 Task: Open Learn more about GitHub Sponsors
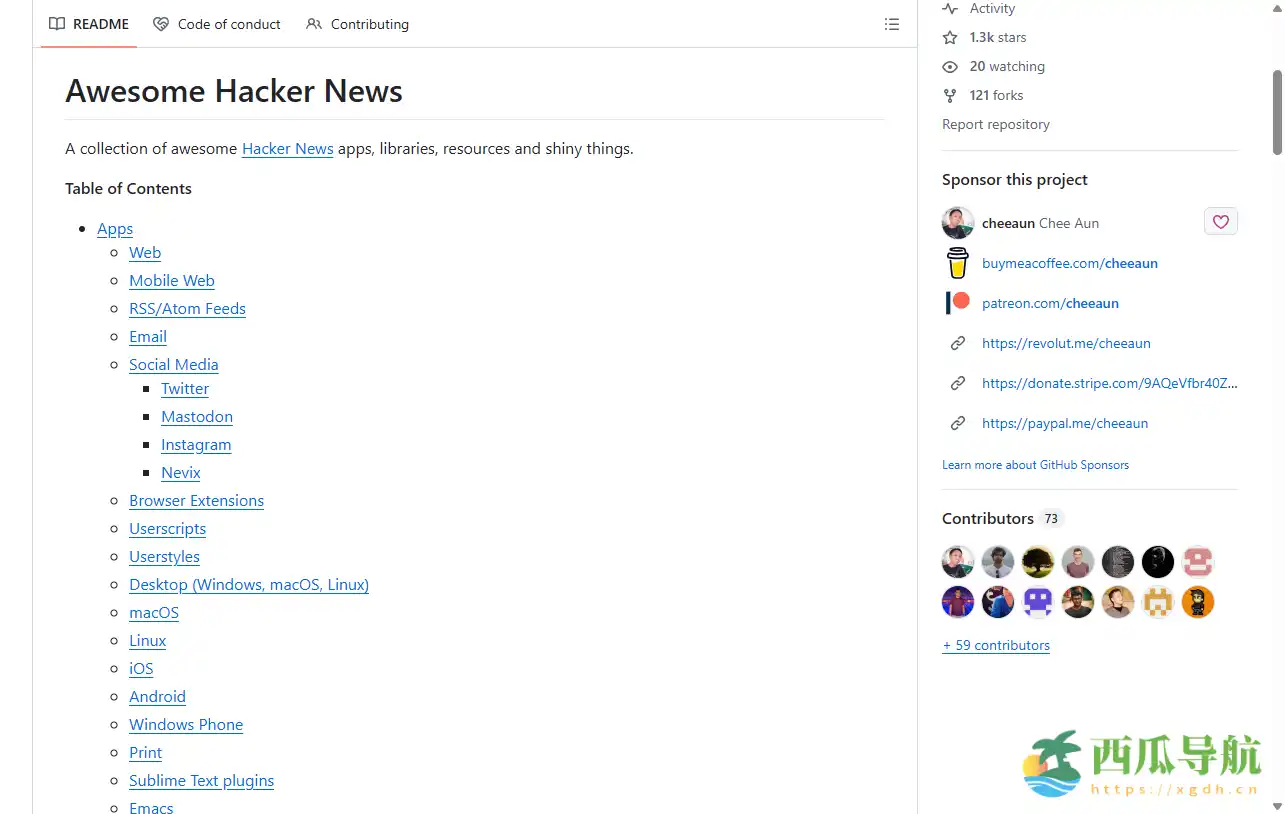click(x=1035, y=465)
